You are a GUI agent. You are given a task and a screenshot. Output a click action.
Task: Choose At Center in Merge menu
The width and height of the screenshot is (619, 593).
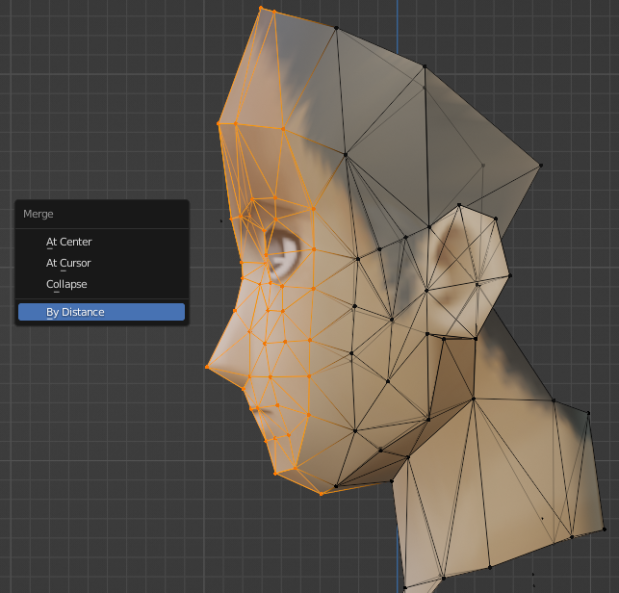(101, 242)
